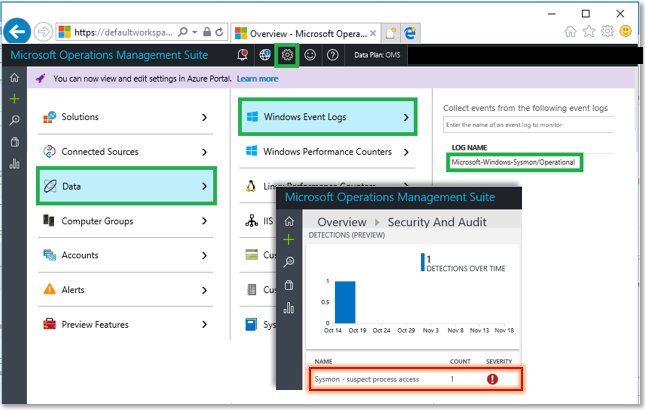The image size is (645, 410).
Task: Open the Help question mark icon
Action: [x=332, y=55]
